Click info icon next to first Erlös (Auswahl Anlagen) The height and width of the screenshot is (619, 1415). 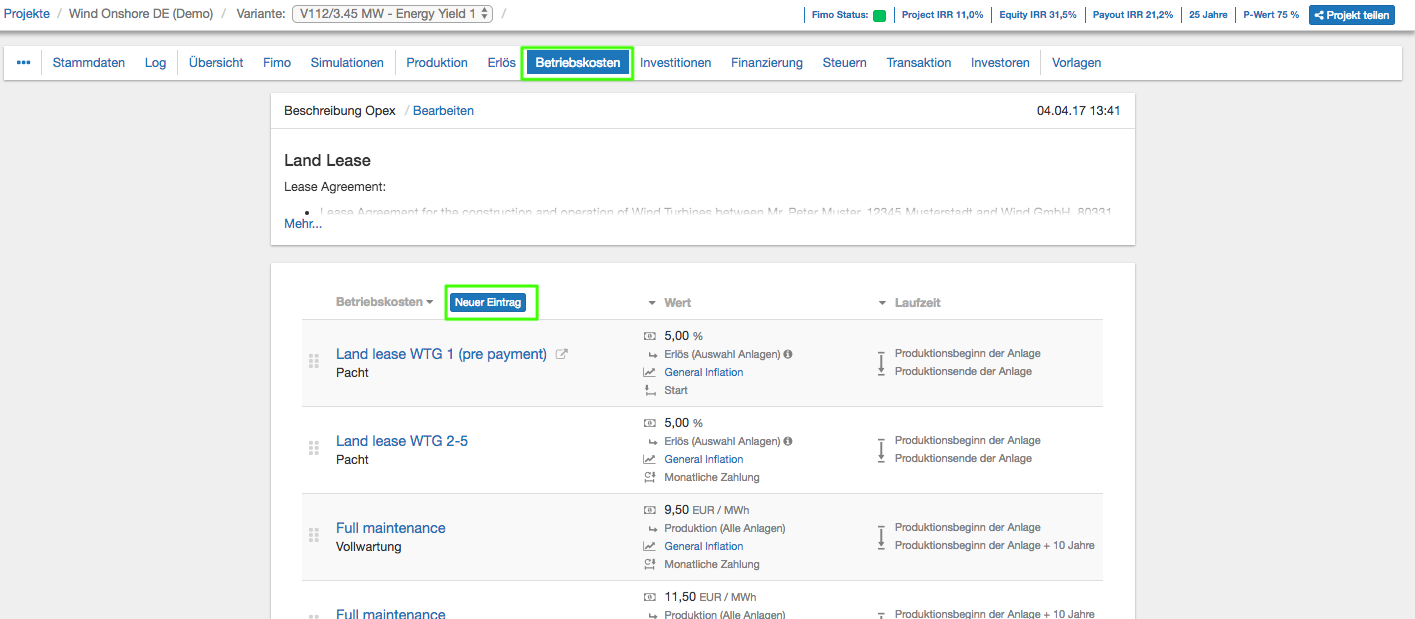(x=788, y=354)
